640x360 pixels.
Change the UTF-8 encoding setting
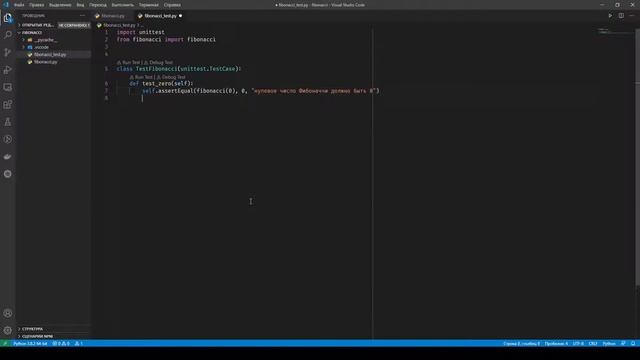[x=578, y=343]
